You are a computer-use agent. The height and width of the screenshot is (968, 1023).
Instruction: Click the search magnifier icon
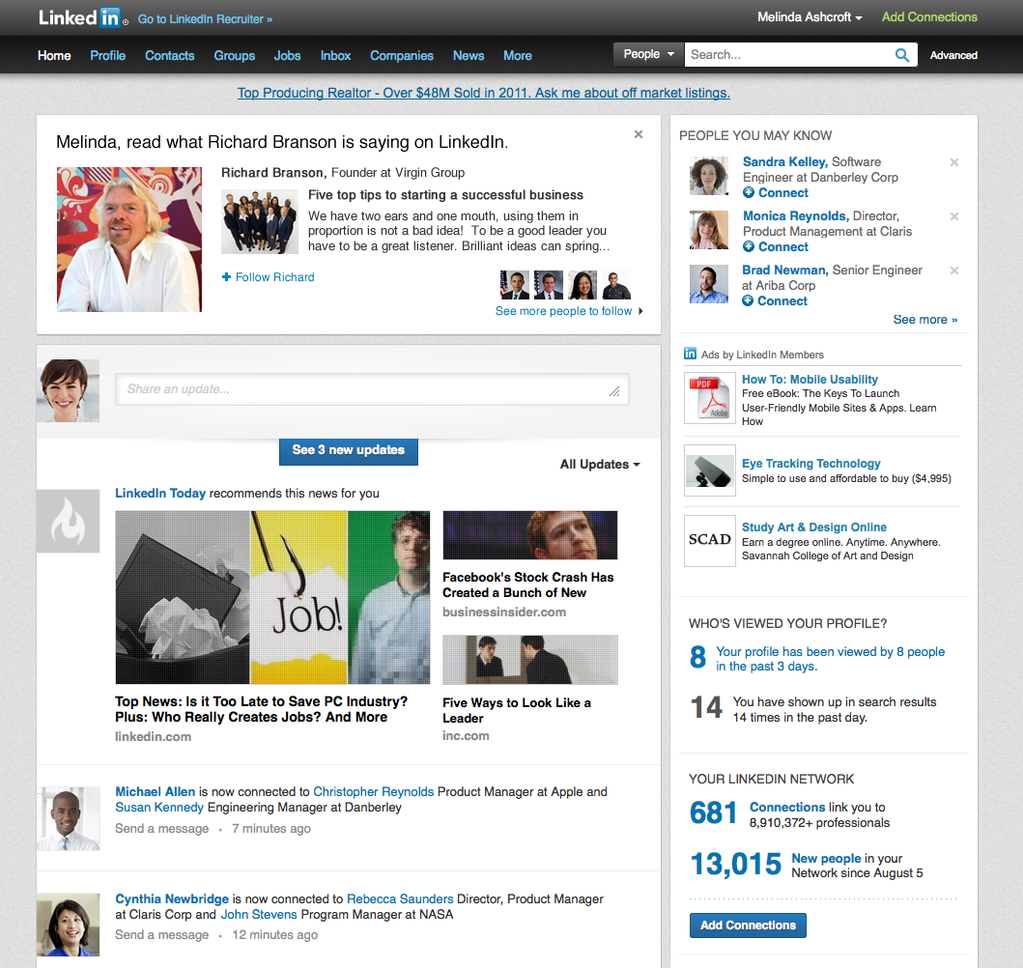coord(902,55)
